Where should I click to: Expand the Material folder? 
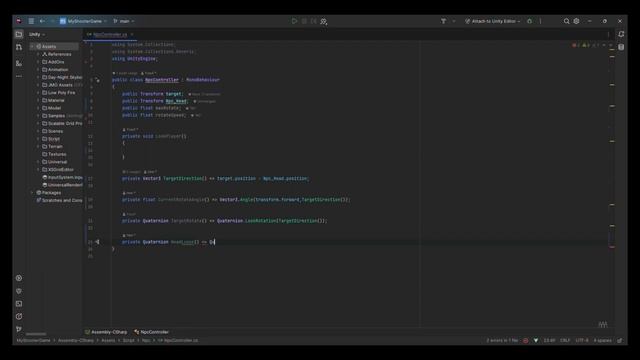pos(38,100)
